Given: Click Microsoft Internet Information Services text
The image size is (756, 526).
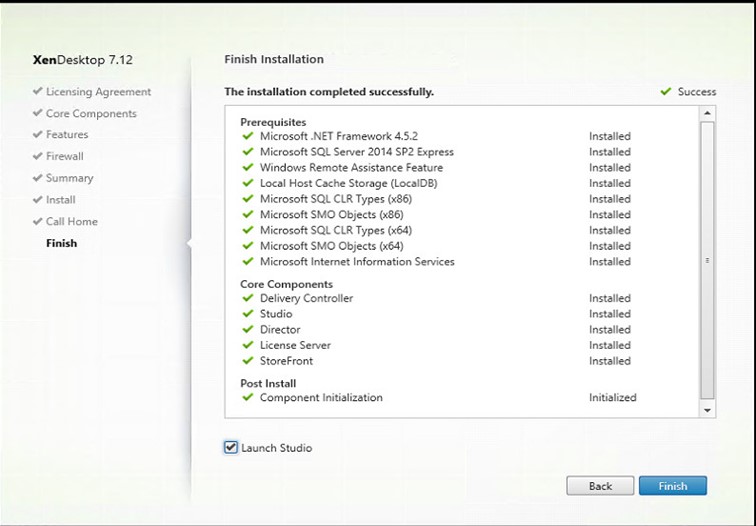Looking at the screenshot, I should click(357, 261).
